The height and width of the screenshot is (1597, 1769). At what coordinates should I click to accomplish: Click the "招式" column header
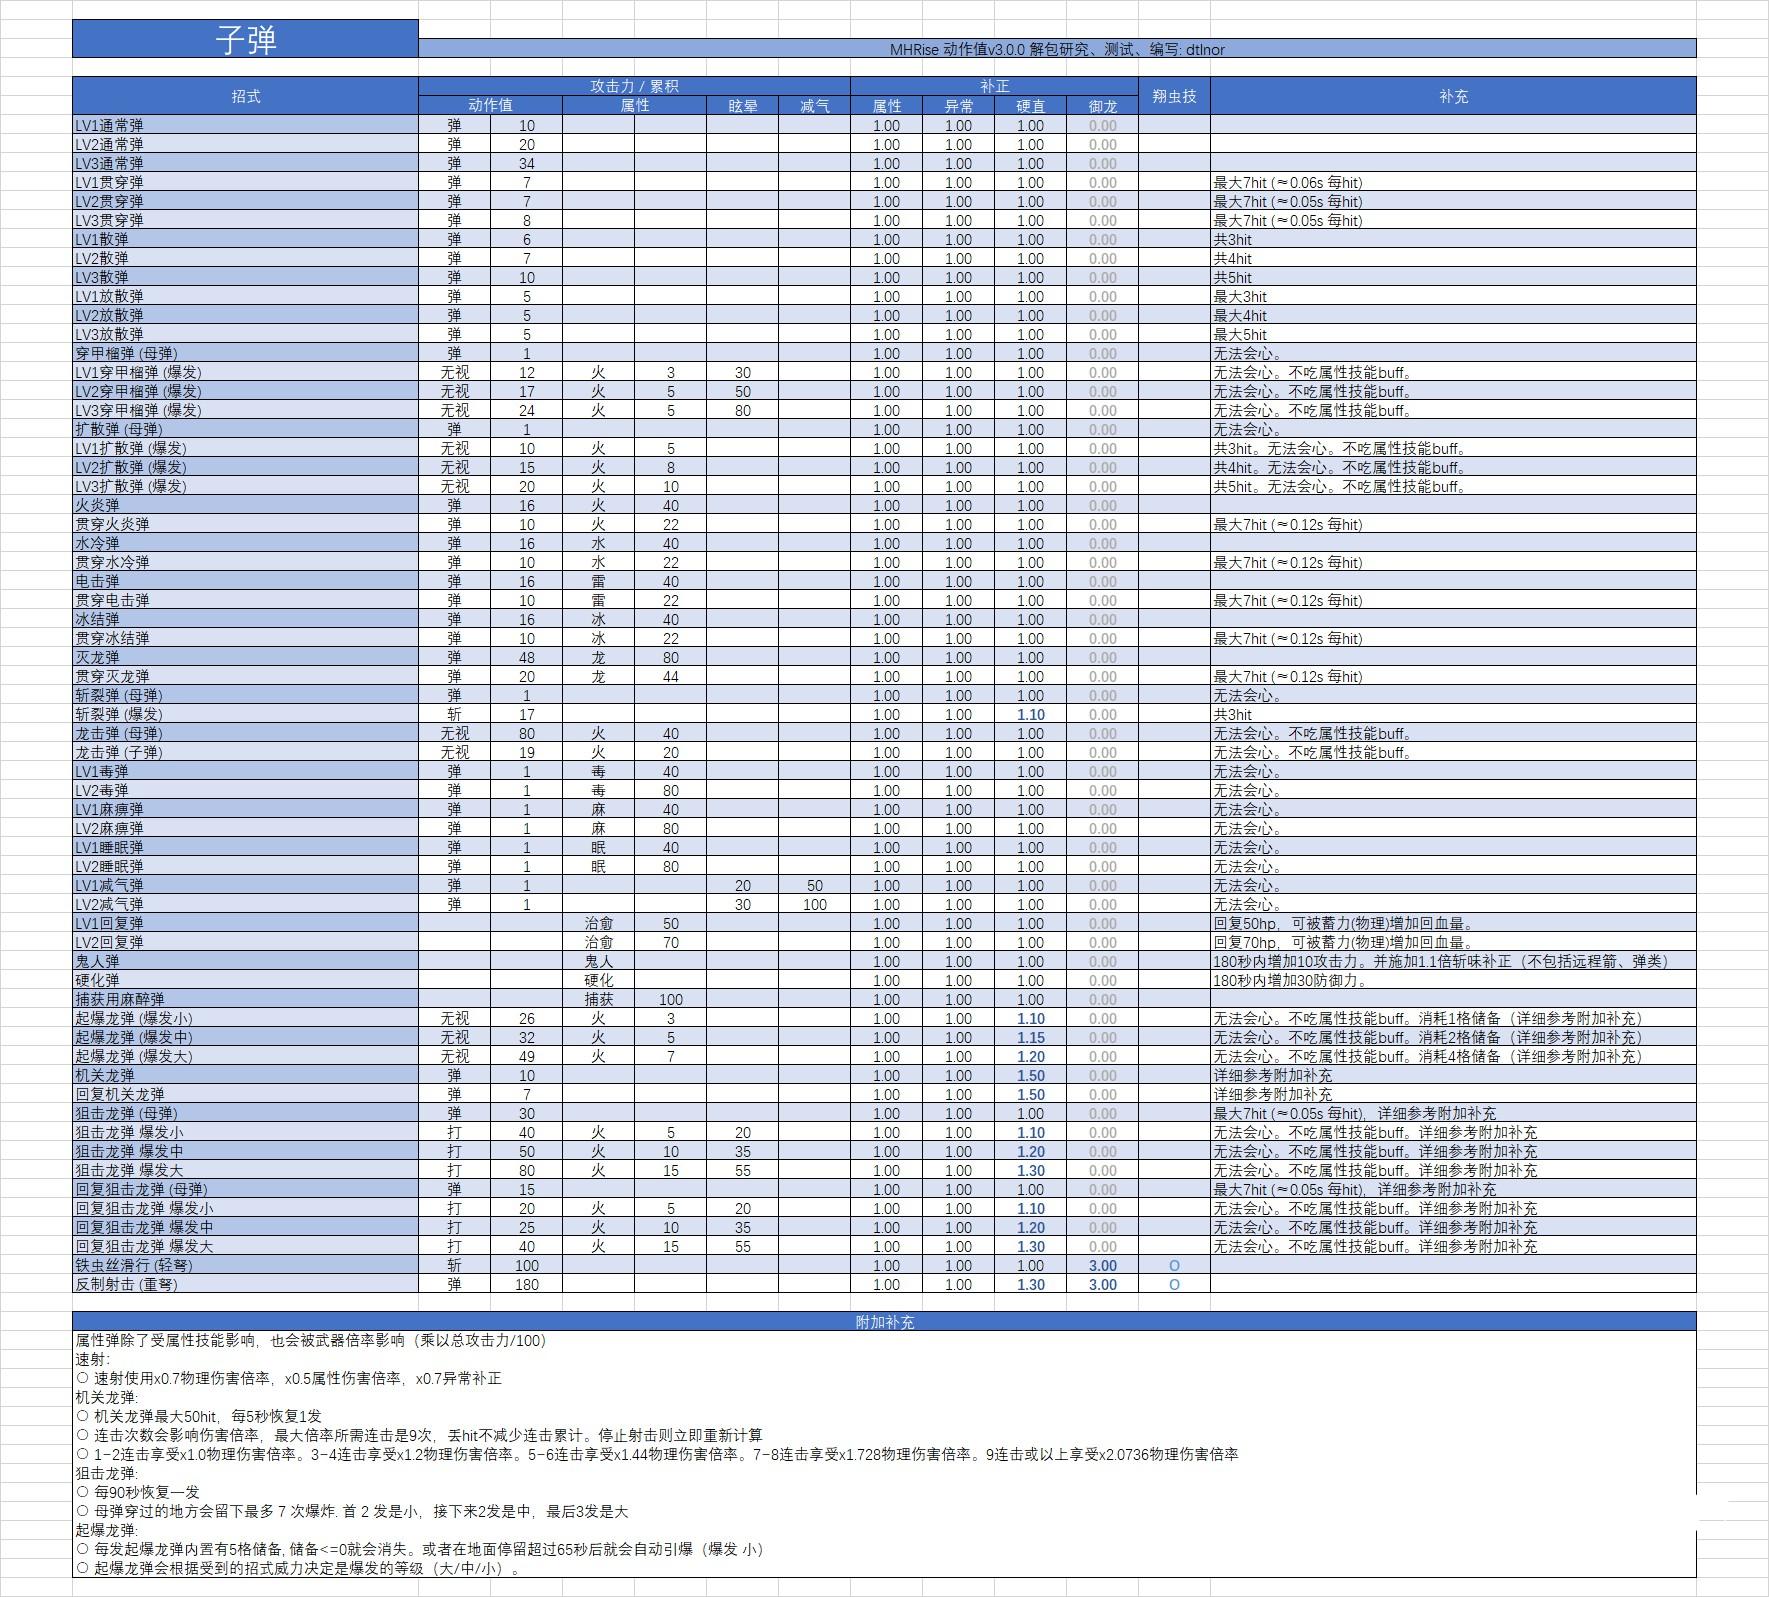click(x=245, y=96)
